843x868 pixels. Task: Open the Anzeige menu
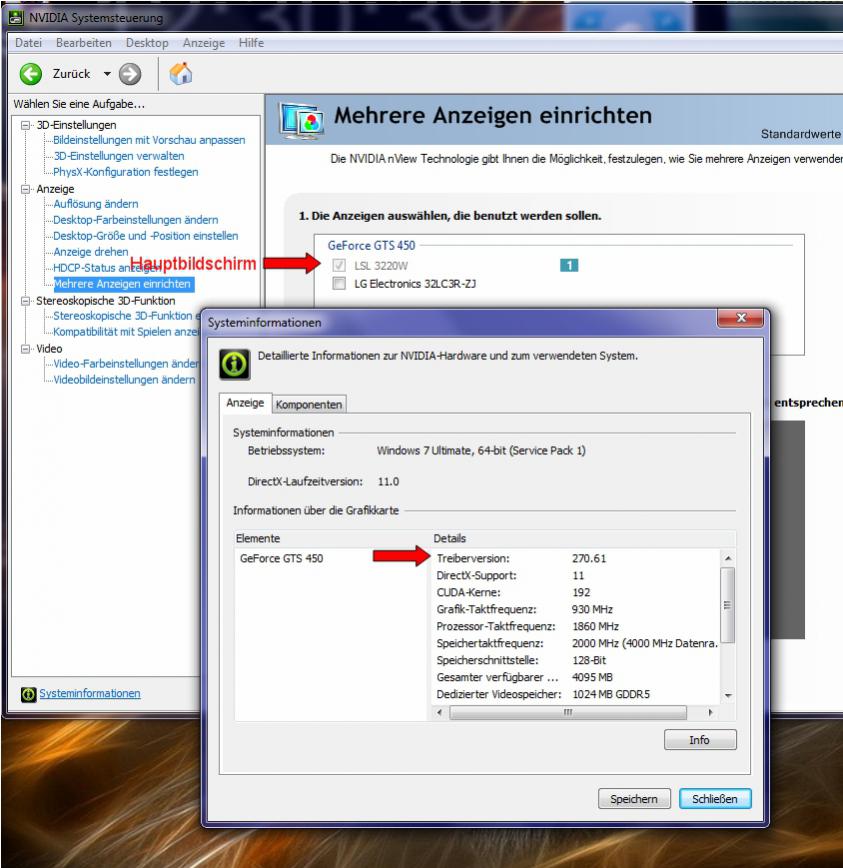(x=204, y=43)
